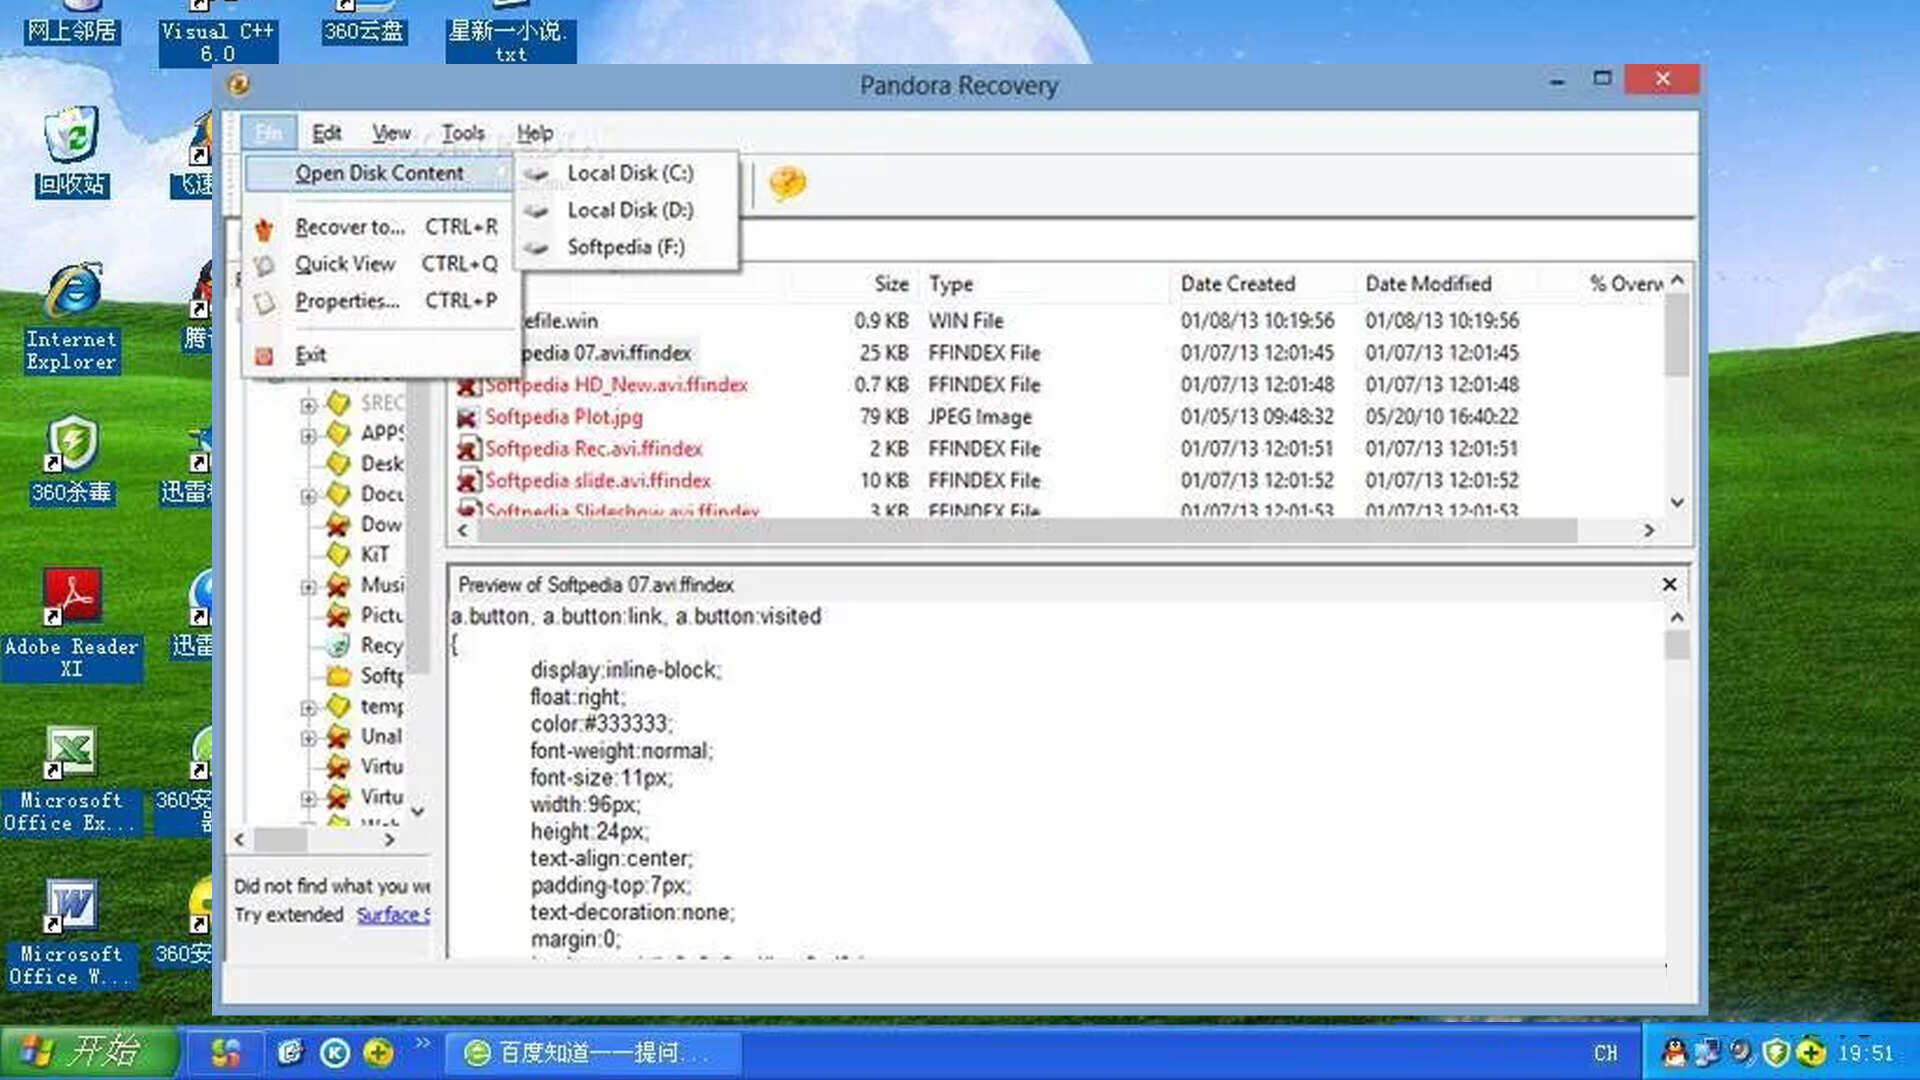Viewport: 1920px width, 1080px height.
Task: Open the Recycle Bin desktop icon
Action: pyautogui.click(x=72, y=150)
